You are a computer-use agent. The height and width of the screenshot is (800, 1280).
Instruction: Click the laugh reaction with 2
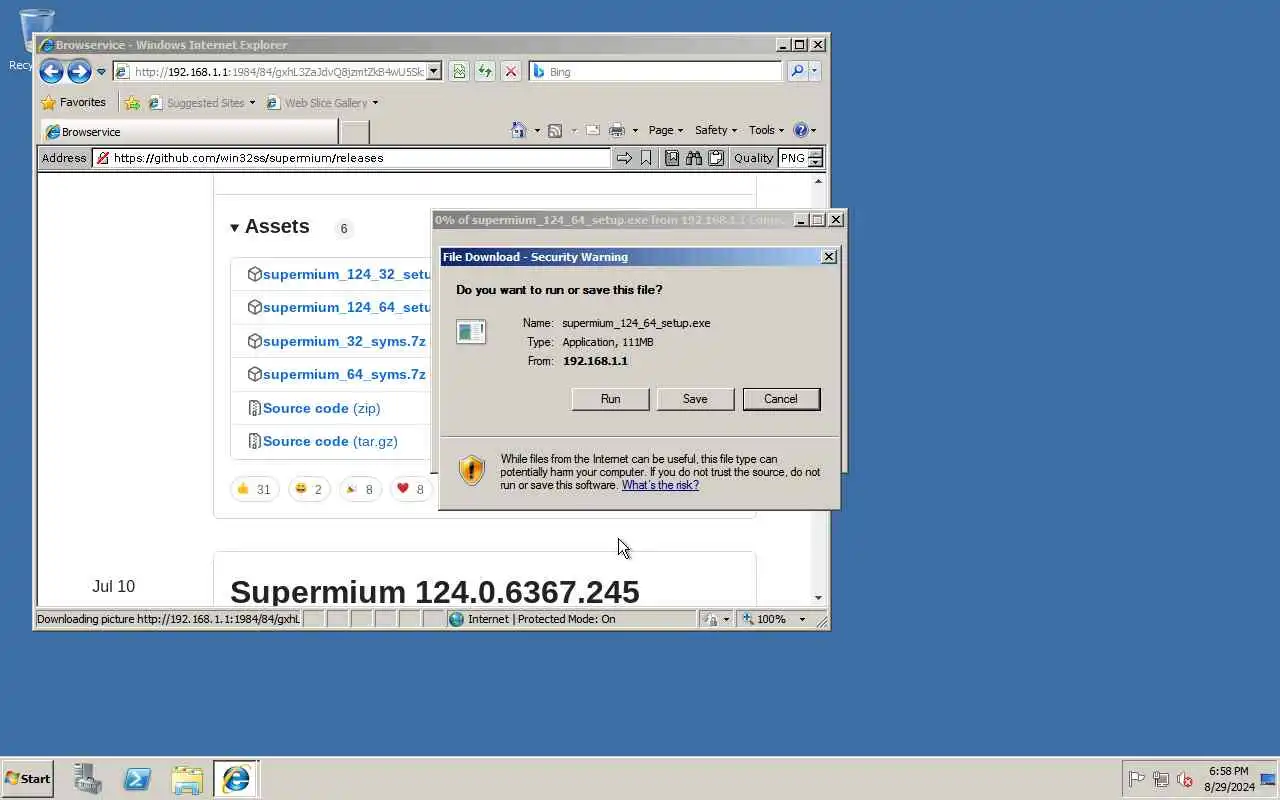(309, 489)
